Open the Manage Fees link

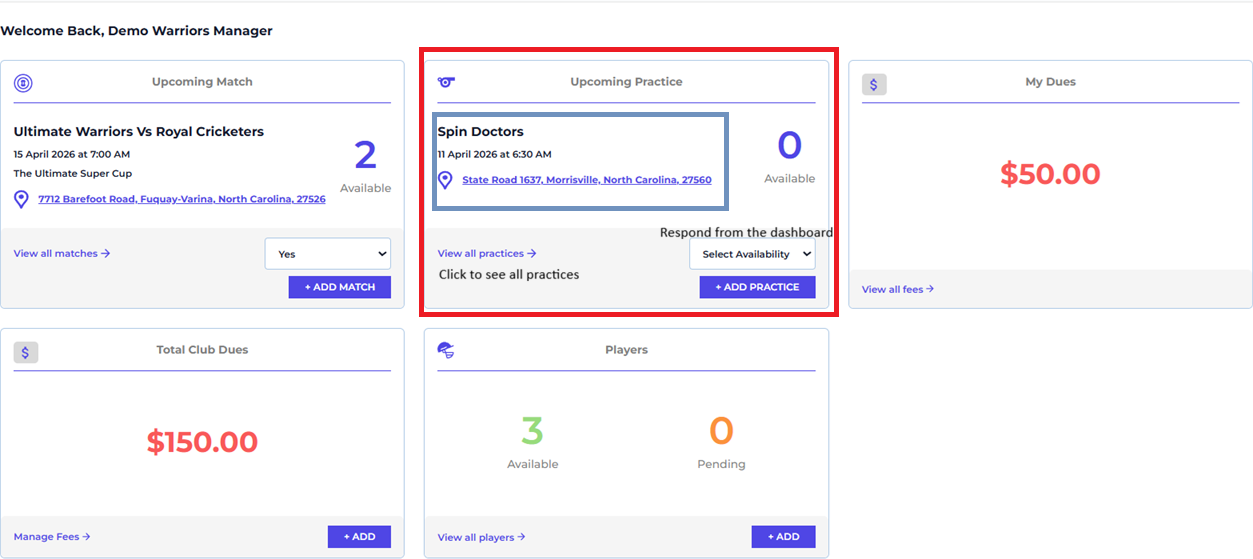coord(52,537)
